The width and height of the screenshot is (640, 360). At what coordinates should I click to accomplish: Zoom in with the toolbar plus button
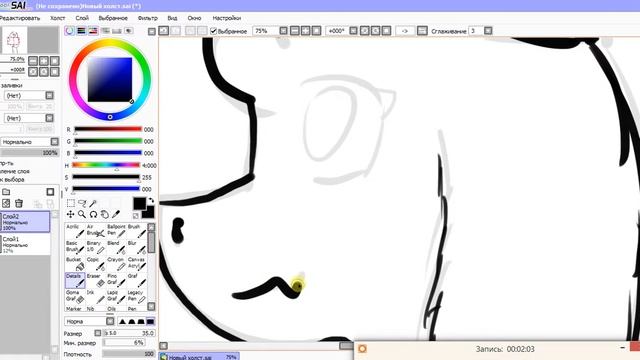click(x=305, y=31)
